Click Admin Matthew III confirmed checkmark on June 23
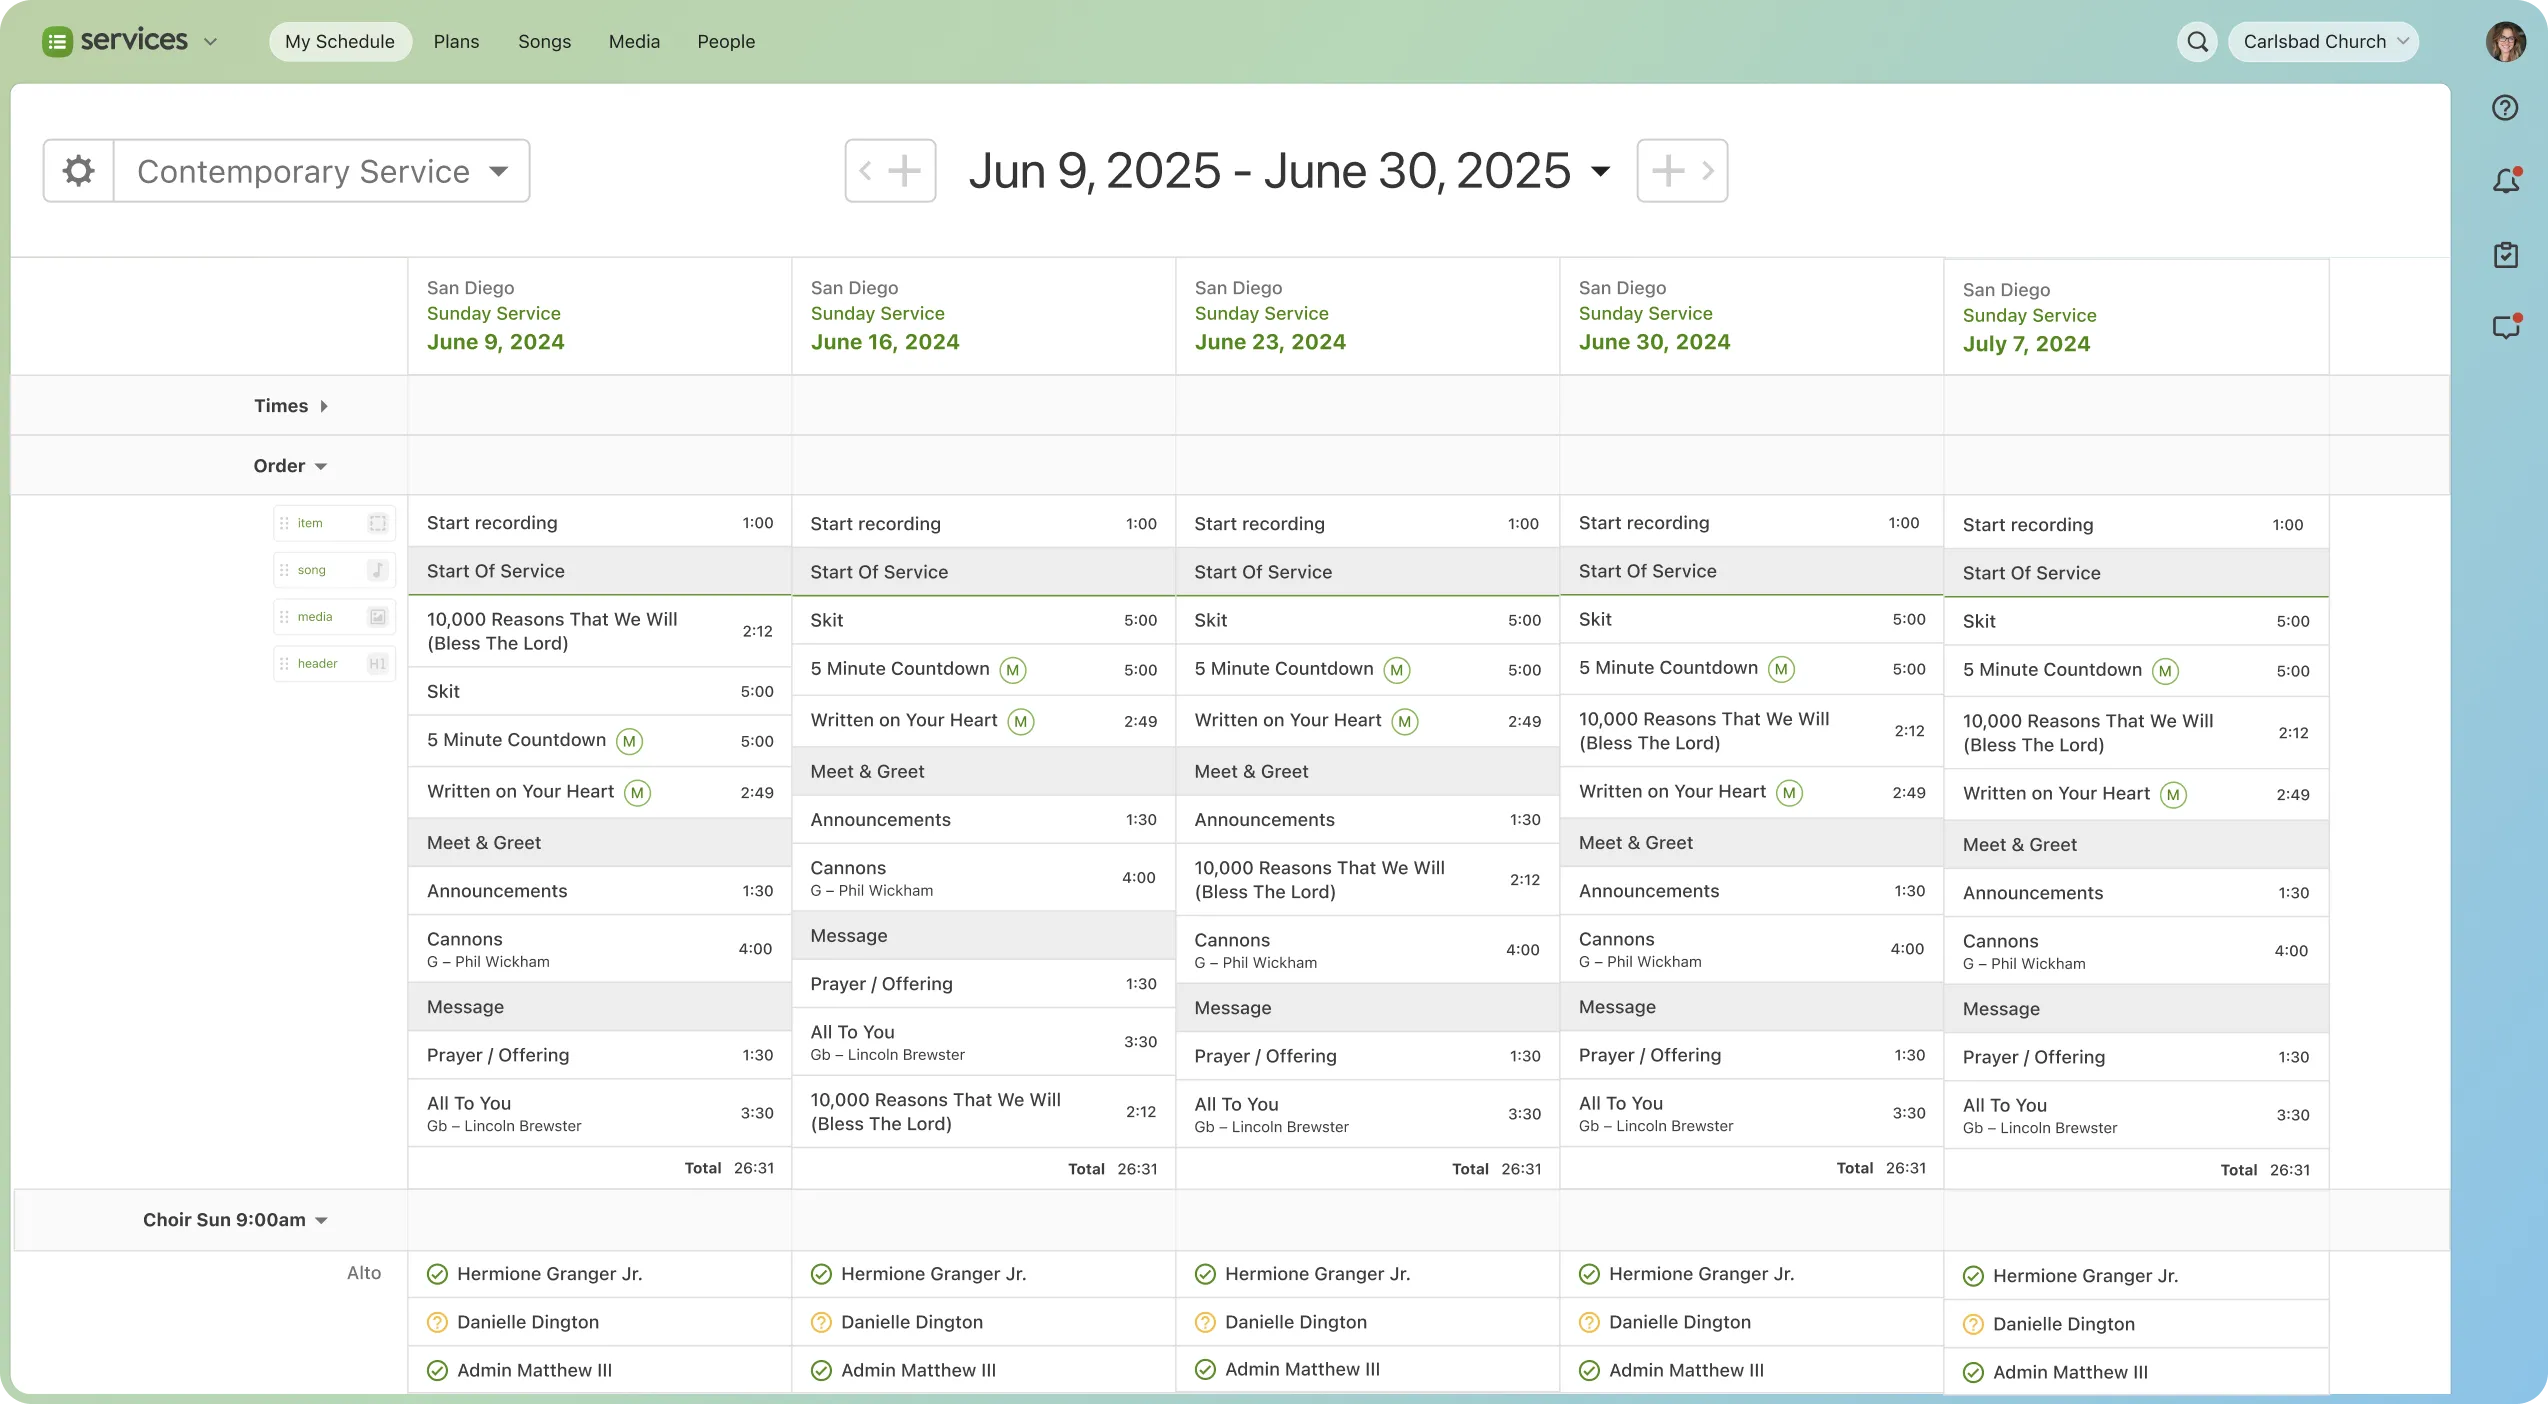 1205,1369
